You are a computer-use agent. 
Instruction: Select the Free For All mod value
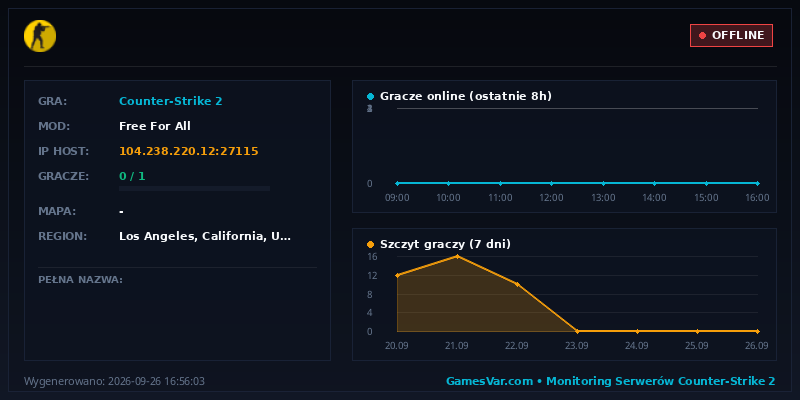[x=155, y=126]
